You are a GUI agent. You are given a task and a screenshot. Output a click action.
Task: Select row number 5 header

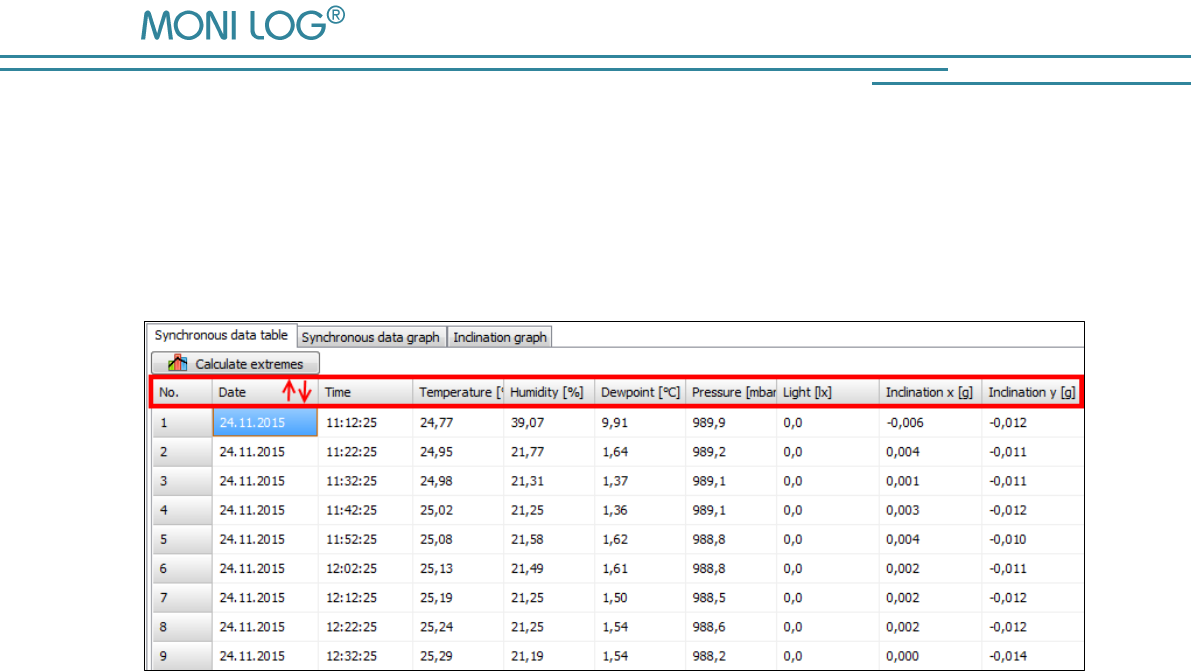[x=182, y=540]
